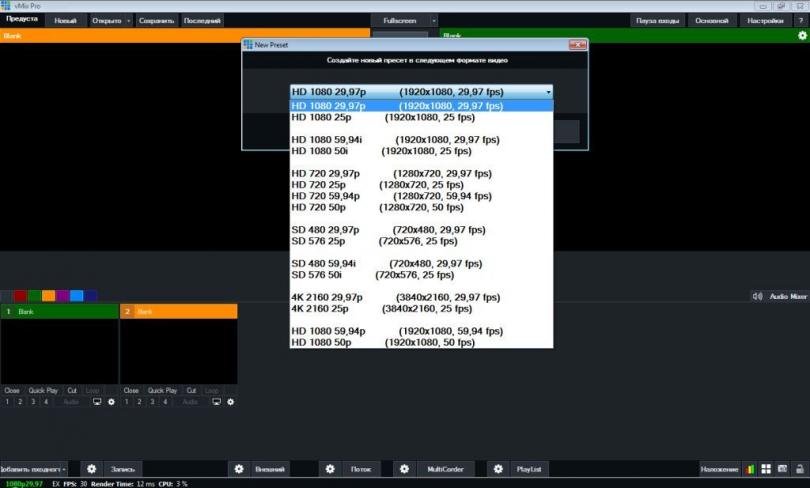
Task: Open the Настройки settings menu
Action: click(x=765, y=20)
